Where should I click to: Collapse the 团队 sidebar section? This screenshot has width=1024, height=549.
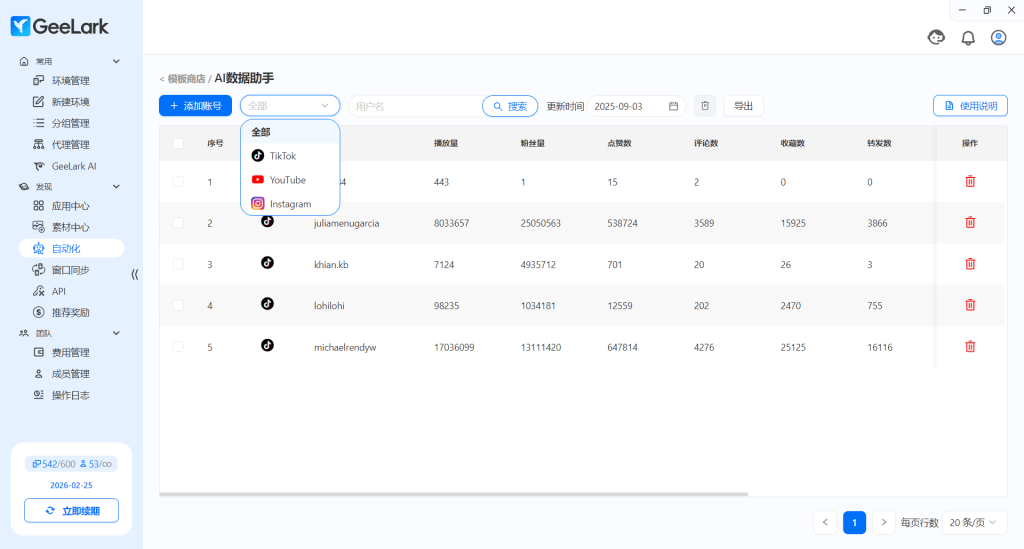[116, 333]
